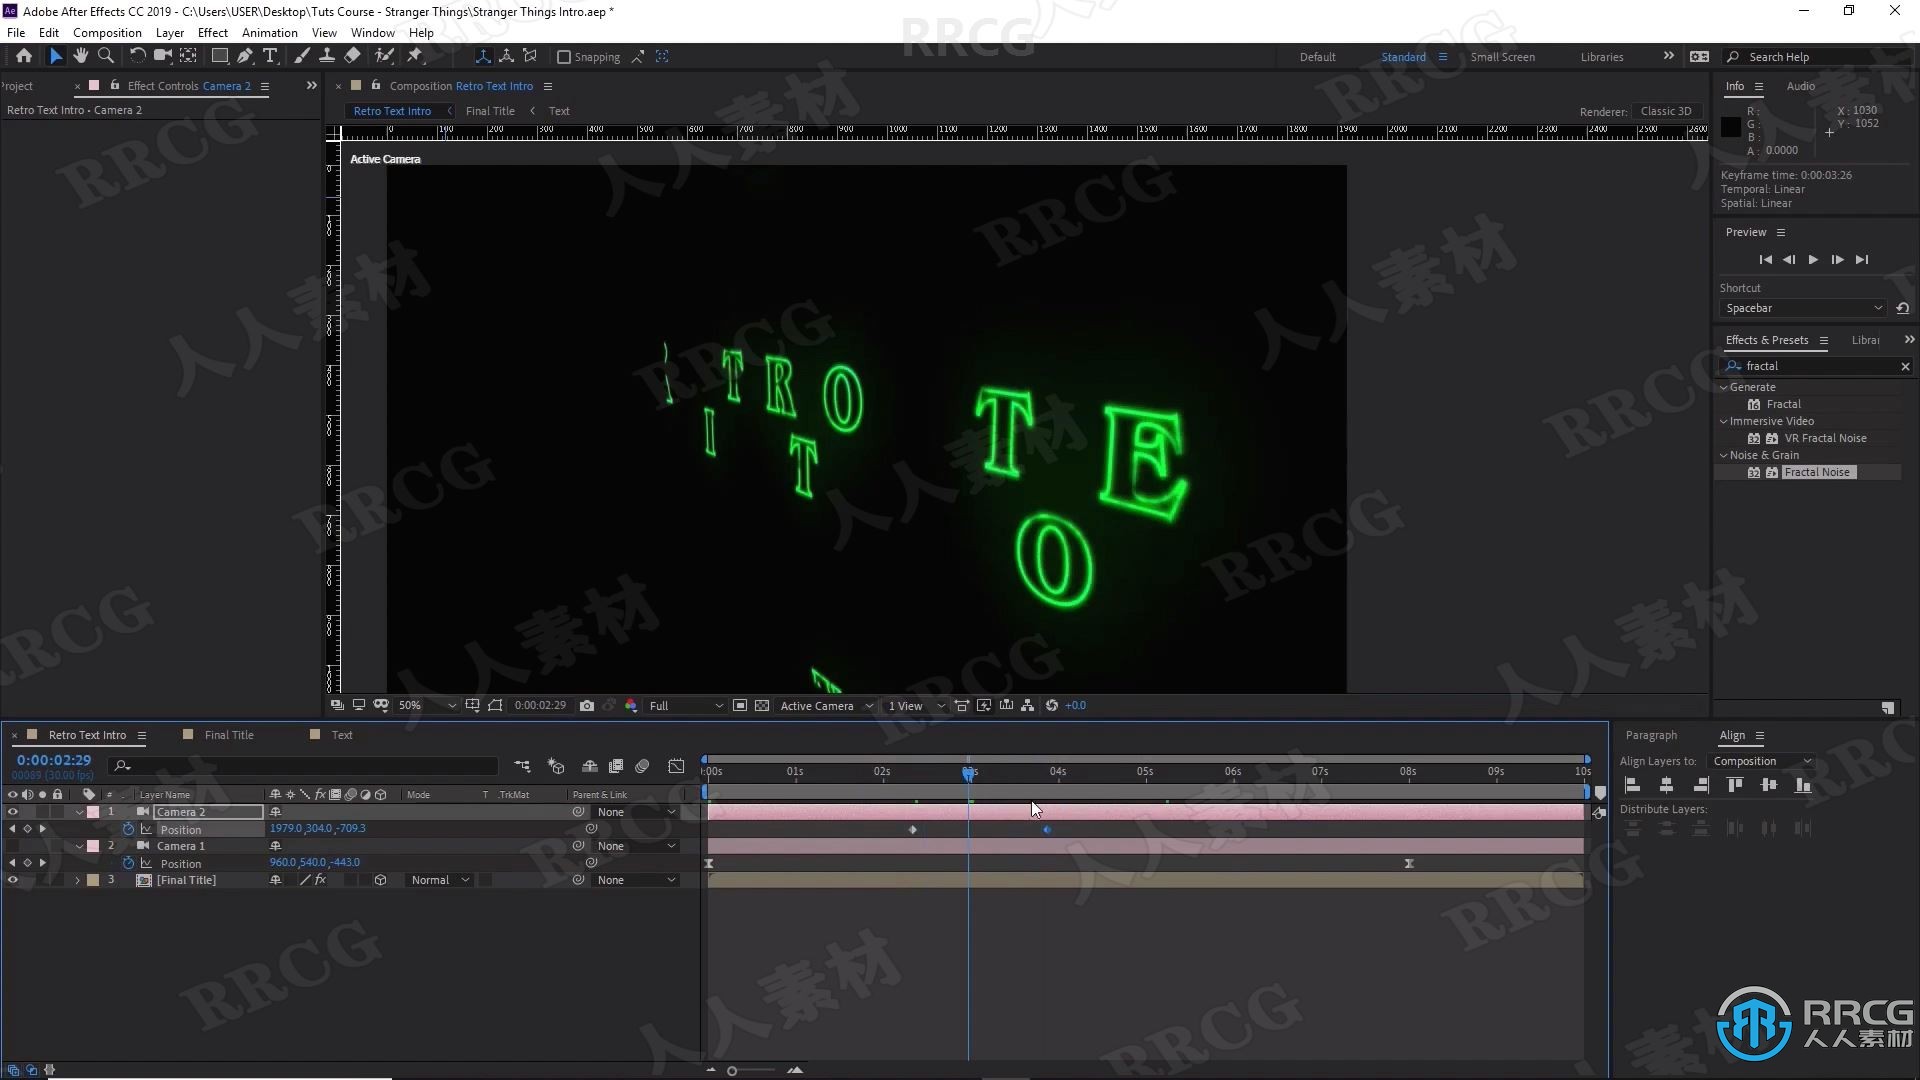Click the Final Title composition tab
This screenshot has width=1920, height=1080.
[x=488, y=111]
